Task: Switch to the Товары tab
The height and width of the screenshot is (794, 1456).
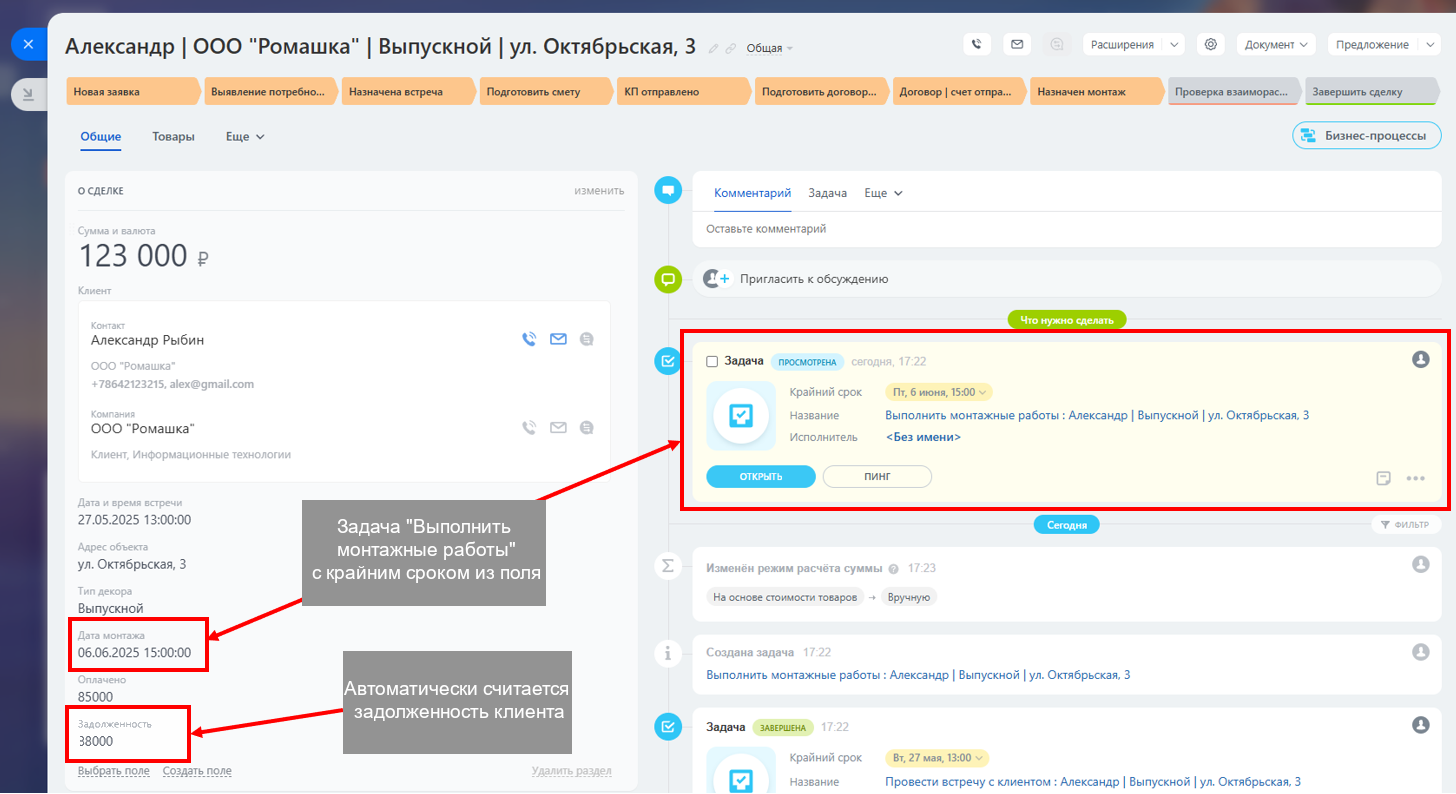Action: point(173,136)
